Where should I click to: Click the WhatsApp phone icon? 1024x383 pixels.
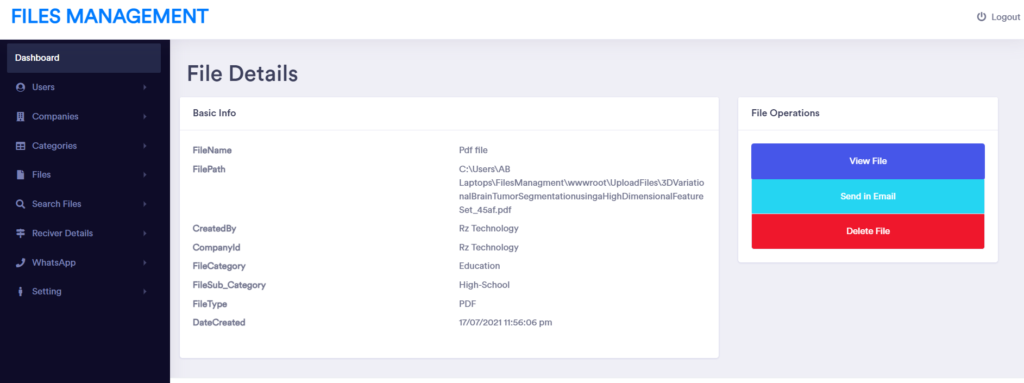click(20, 263)
